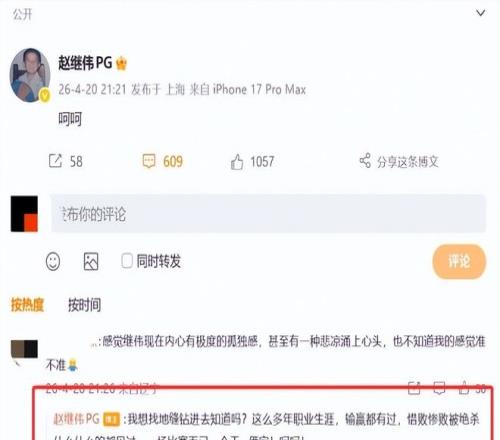500x440 pixels.
Task: Open the comments icon showing 609
Action: (149, 161)
